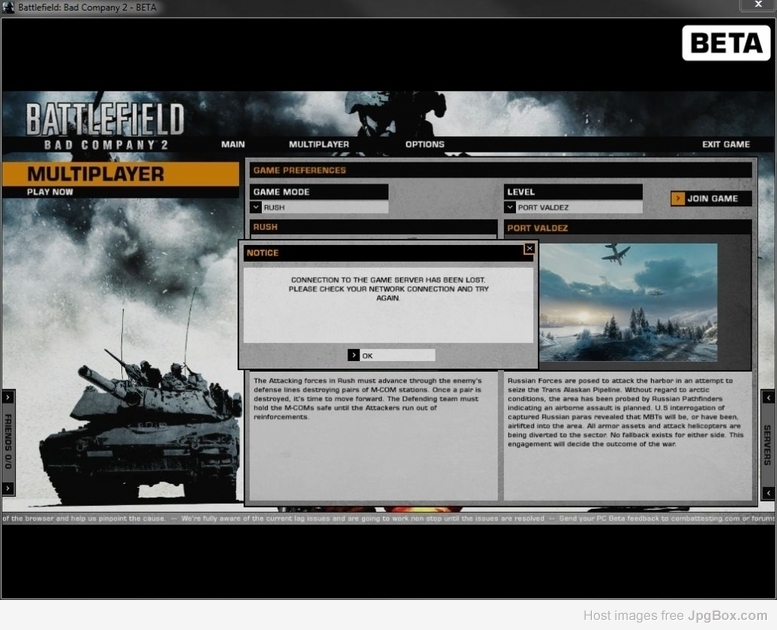The image size is (777, 630).
Task: Expand the Game Mode dropdown arrow
Action: [x=256, y=207]
